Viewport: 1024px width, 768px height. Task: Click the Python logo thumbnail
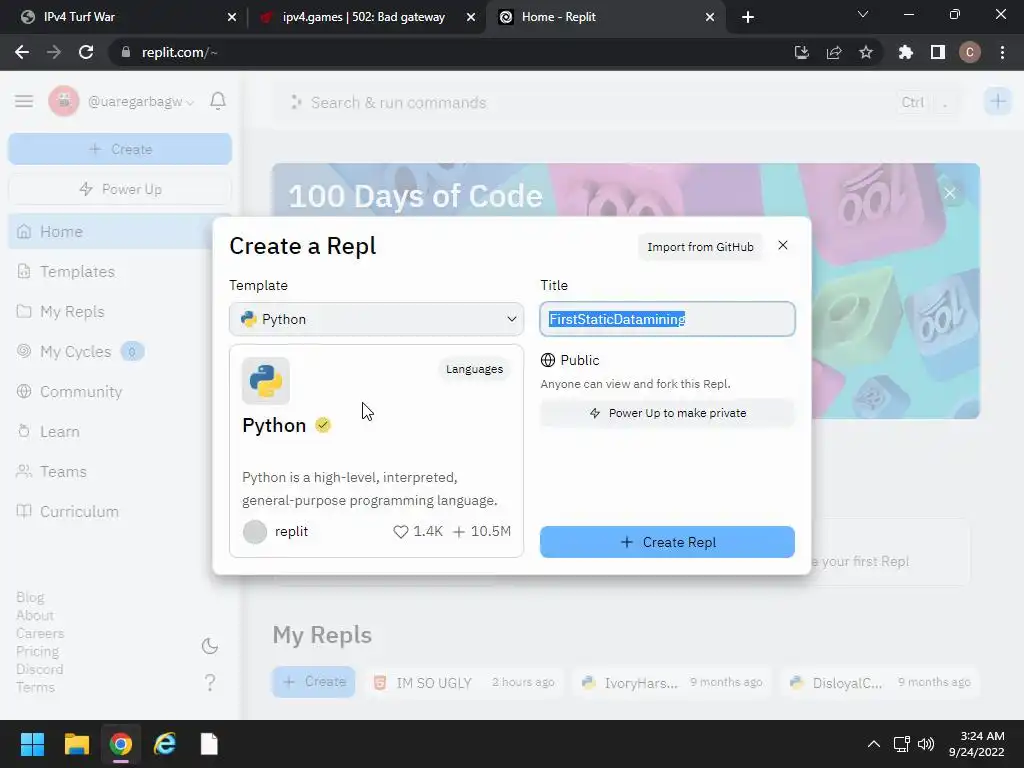[266, 381]
